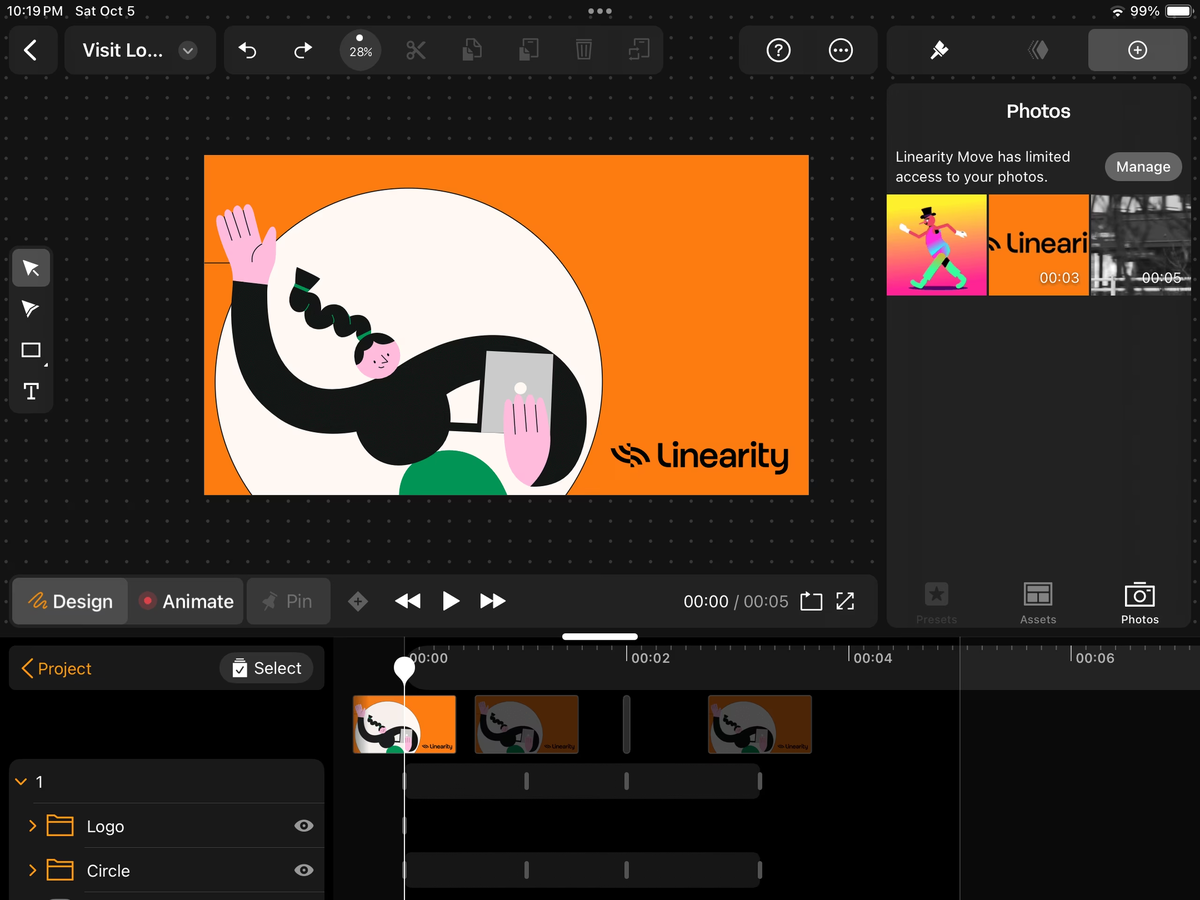This screenshot has width=1200, height=900.
Task: Choose the Node direct selection tool
Action: coord(31,309)
